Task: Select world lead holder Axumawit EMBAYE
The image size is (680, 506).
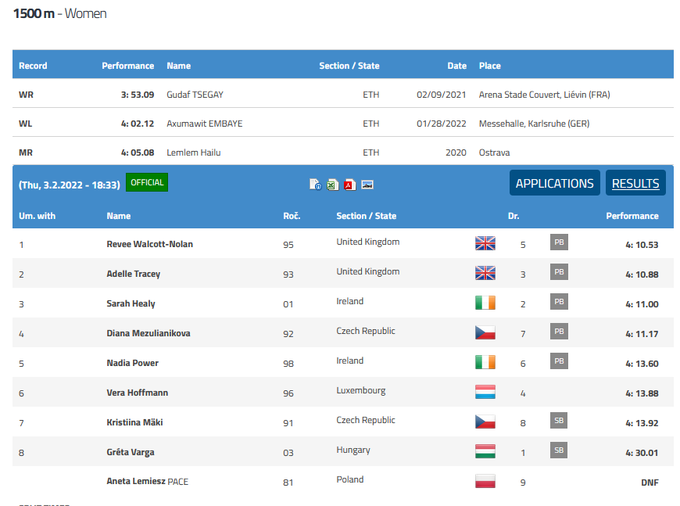Action: pyautogui.click(x=205, y=124)
